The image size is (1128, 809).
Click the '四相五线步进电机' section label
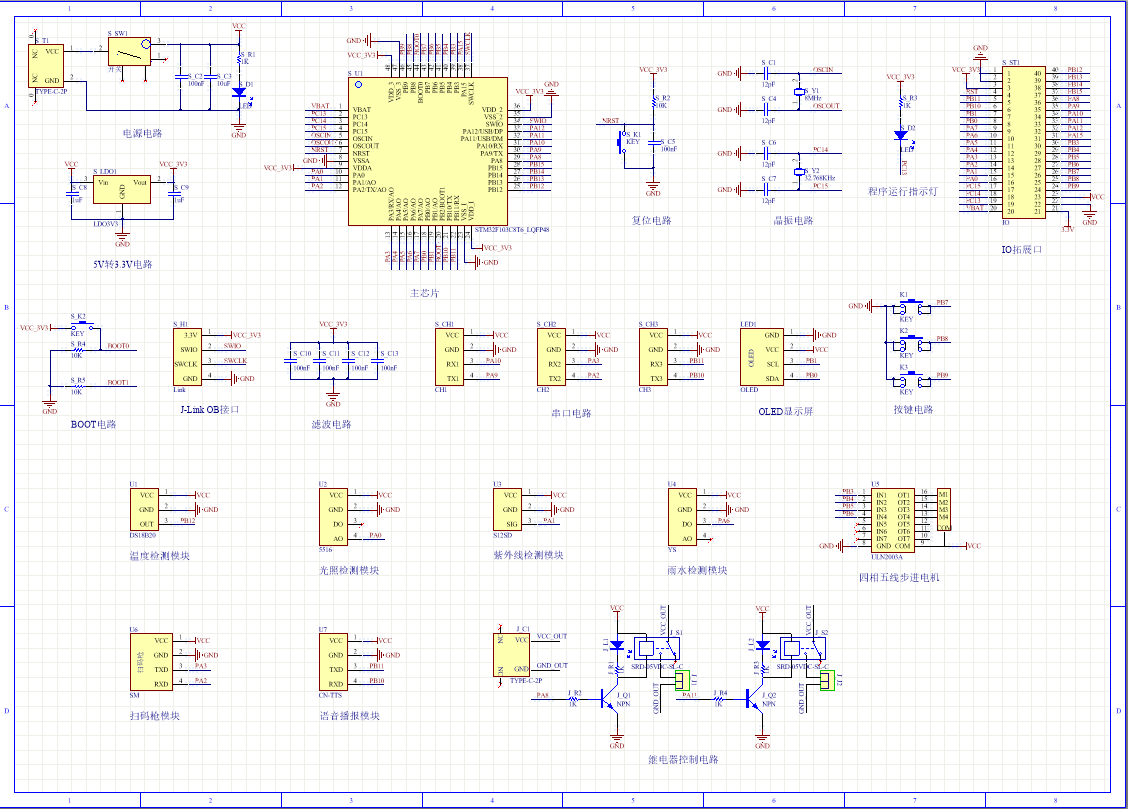coord(899,577)
